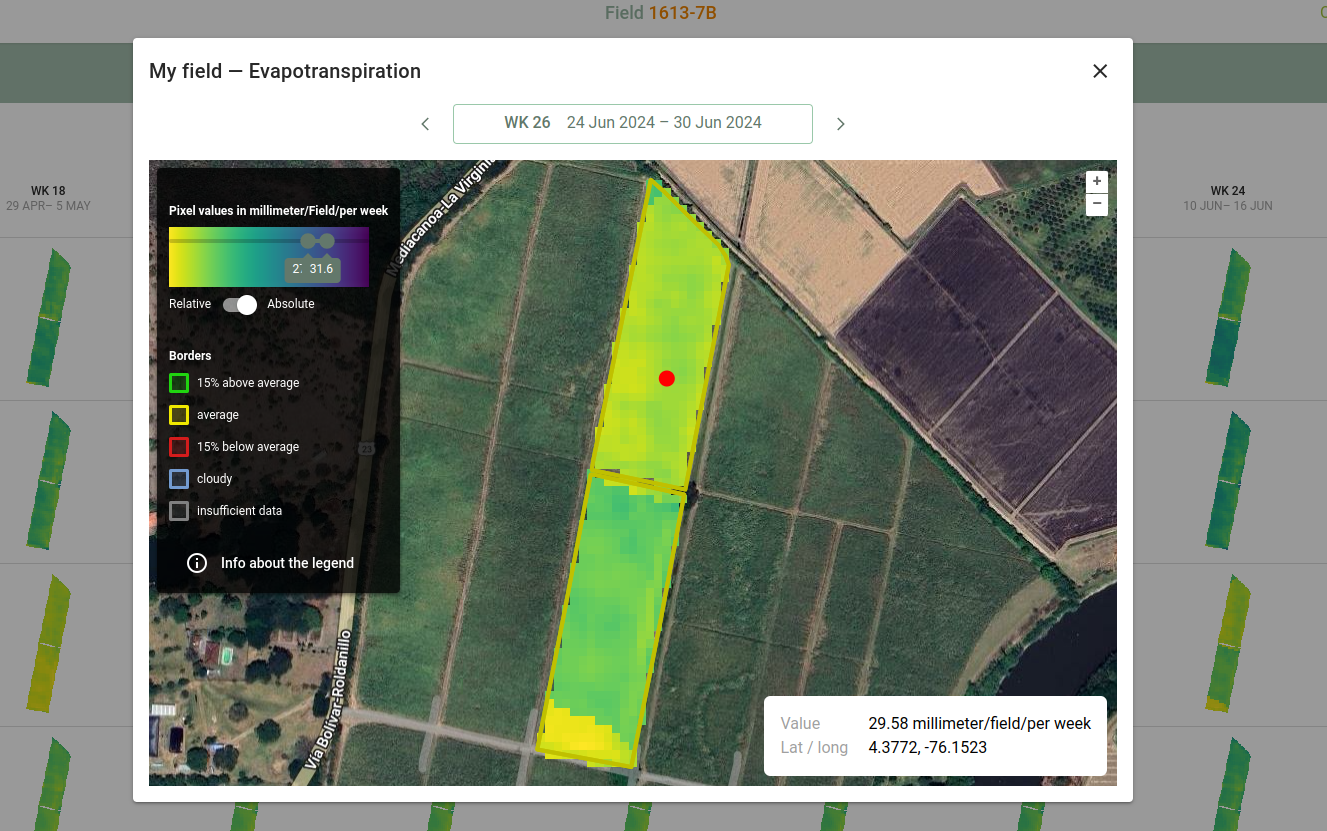The image size is (1327, 831).
Task: Open the WK 26 week selector
Action: coord(632,123)
